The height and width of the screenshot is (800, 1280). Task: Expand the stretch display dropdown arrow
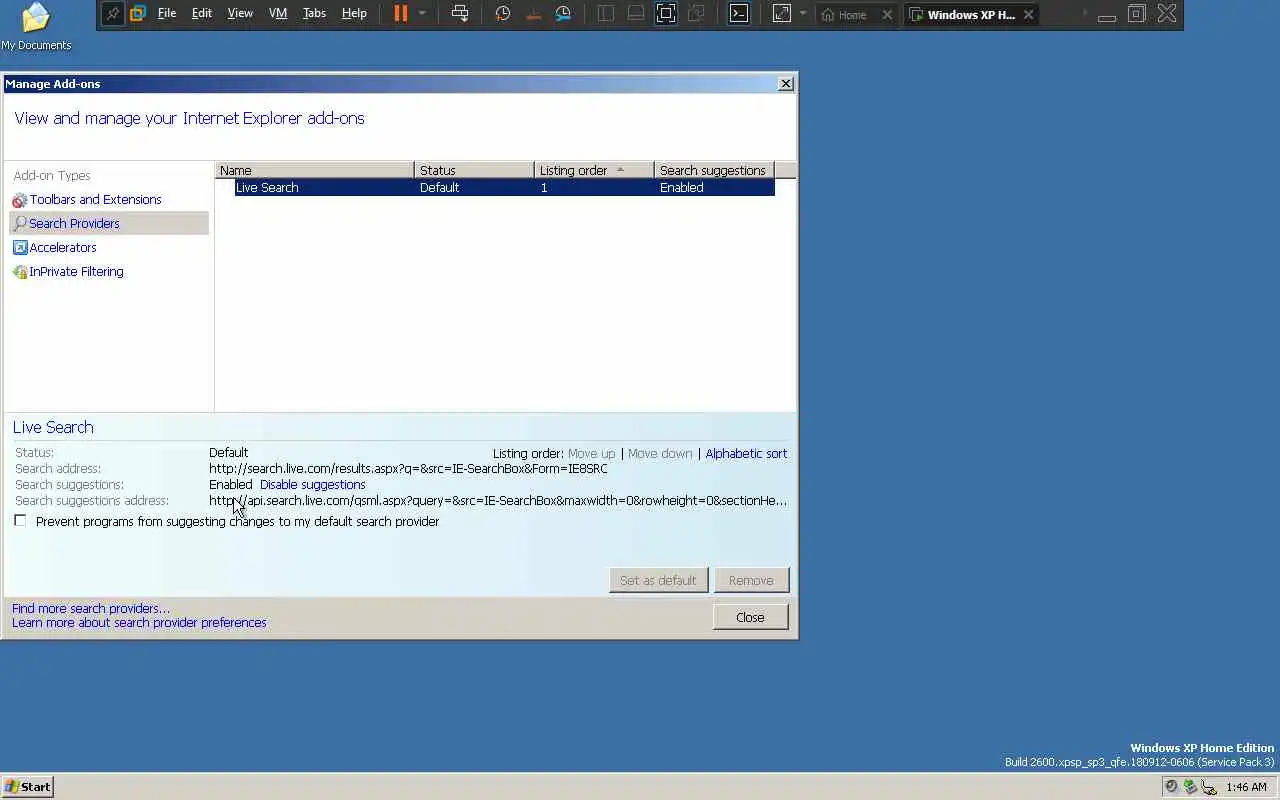[x=802, y=14]
